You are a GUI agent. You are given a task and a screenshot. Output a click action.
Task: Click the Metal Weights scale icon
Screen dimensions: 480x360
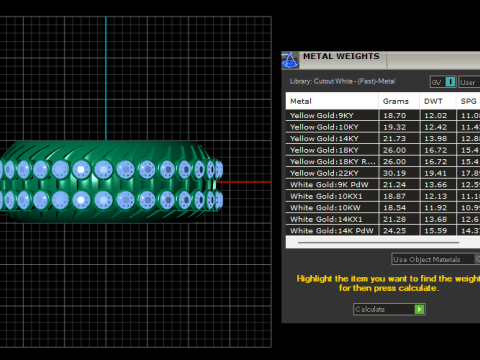pos(290,60)
